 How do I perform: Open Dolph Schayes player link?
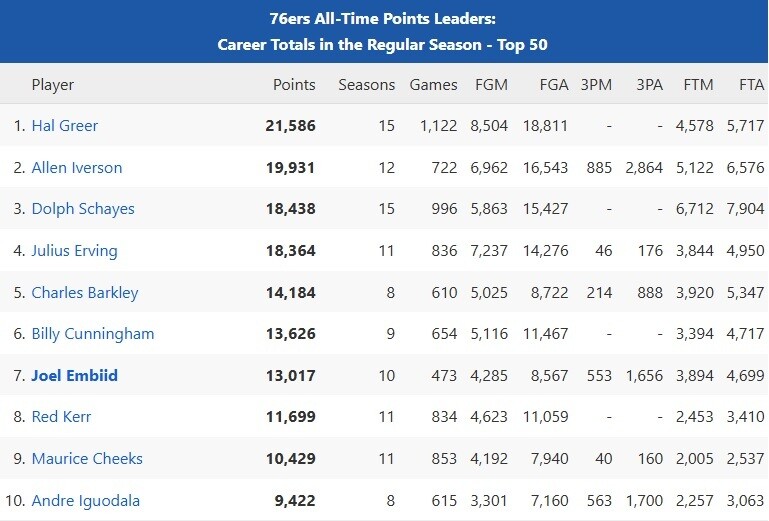tap(83, 209)
